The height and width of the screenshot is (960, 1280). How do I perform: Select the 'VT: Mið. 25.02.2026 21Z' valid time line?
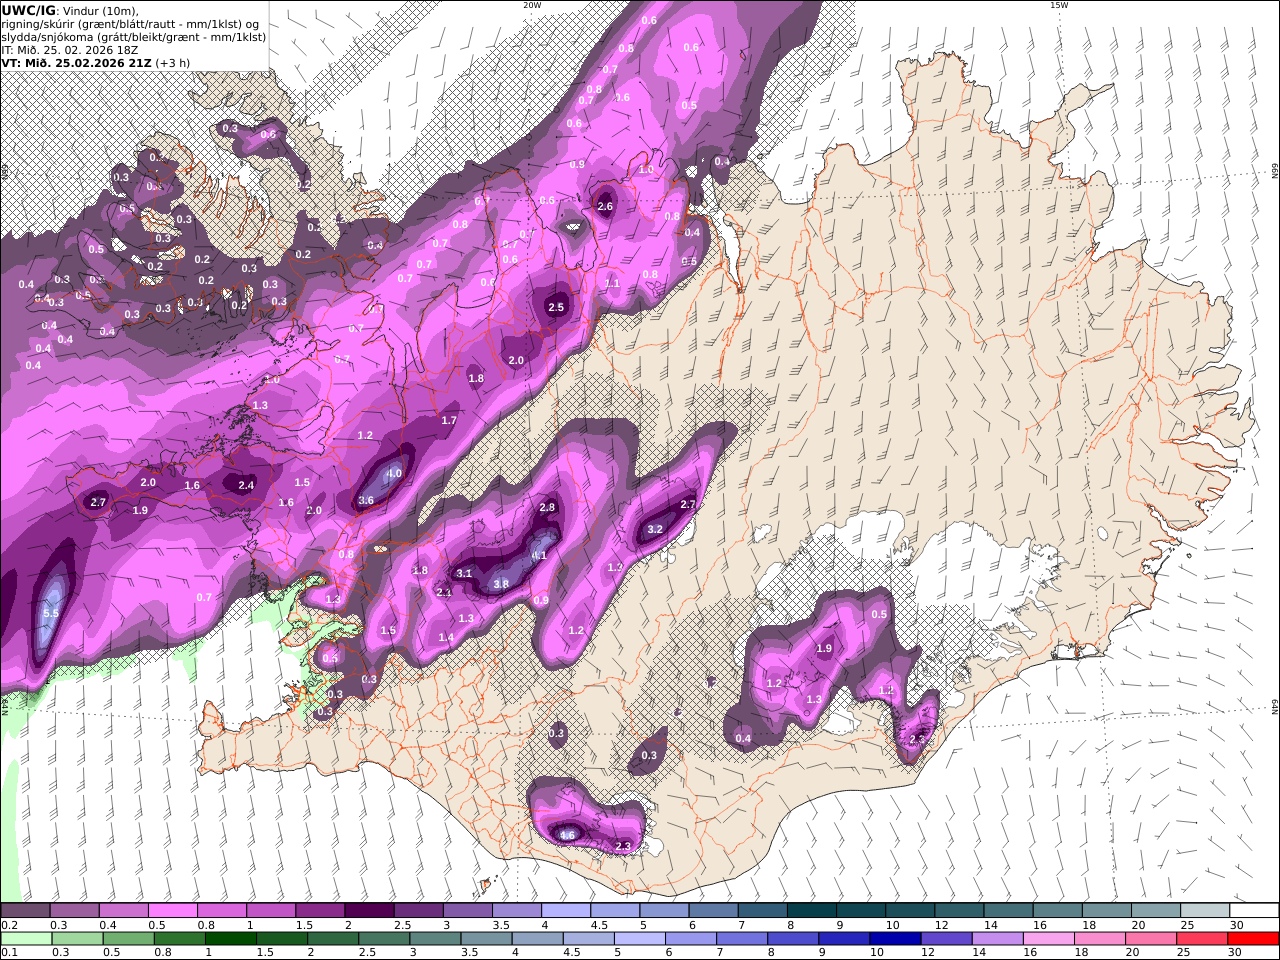(75, 62)
